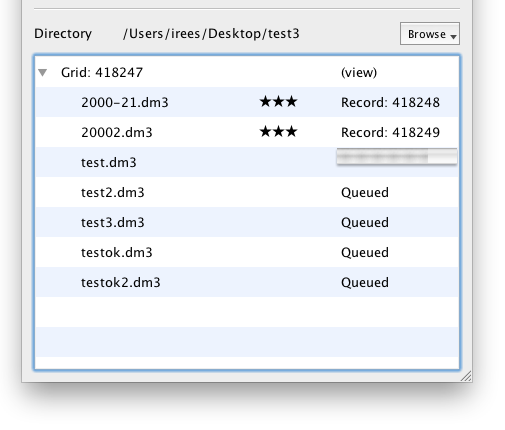Select file testok2.dm3
Viewport: 505px width, 430px height.
[x=121, y=282]
